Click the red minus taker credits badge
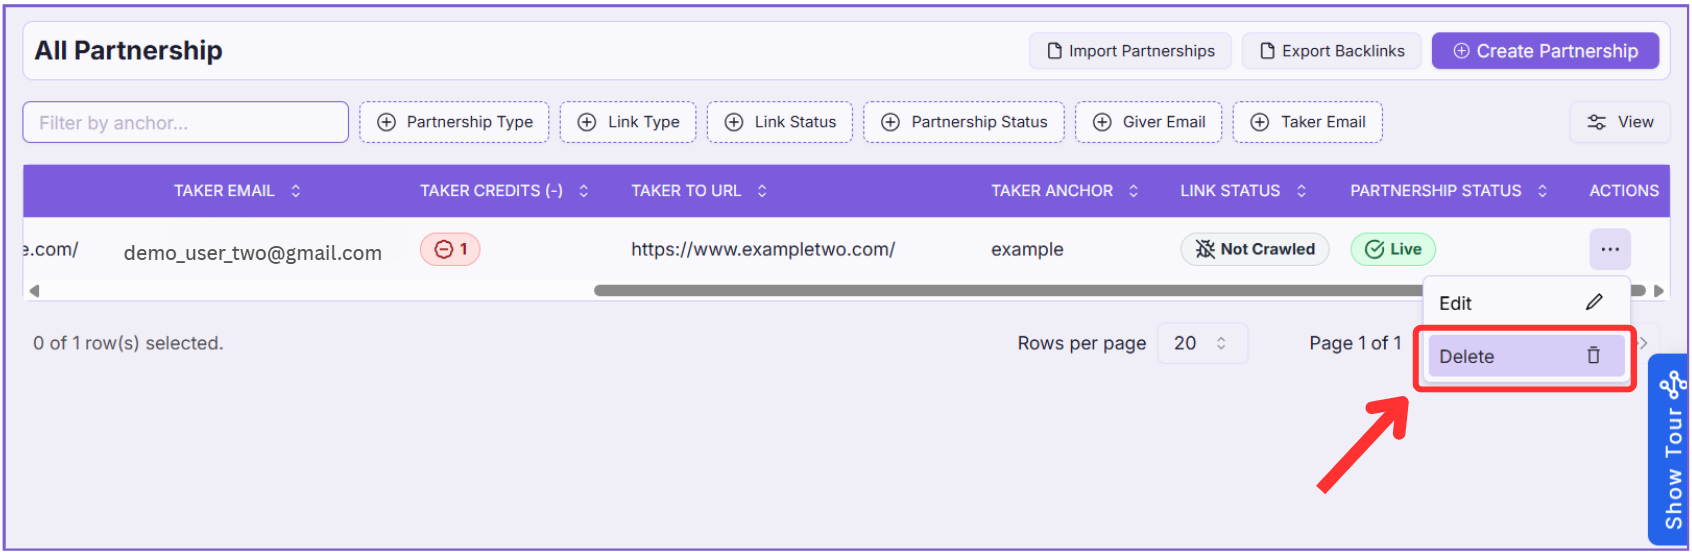 (x=450, y=250)
